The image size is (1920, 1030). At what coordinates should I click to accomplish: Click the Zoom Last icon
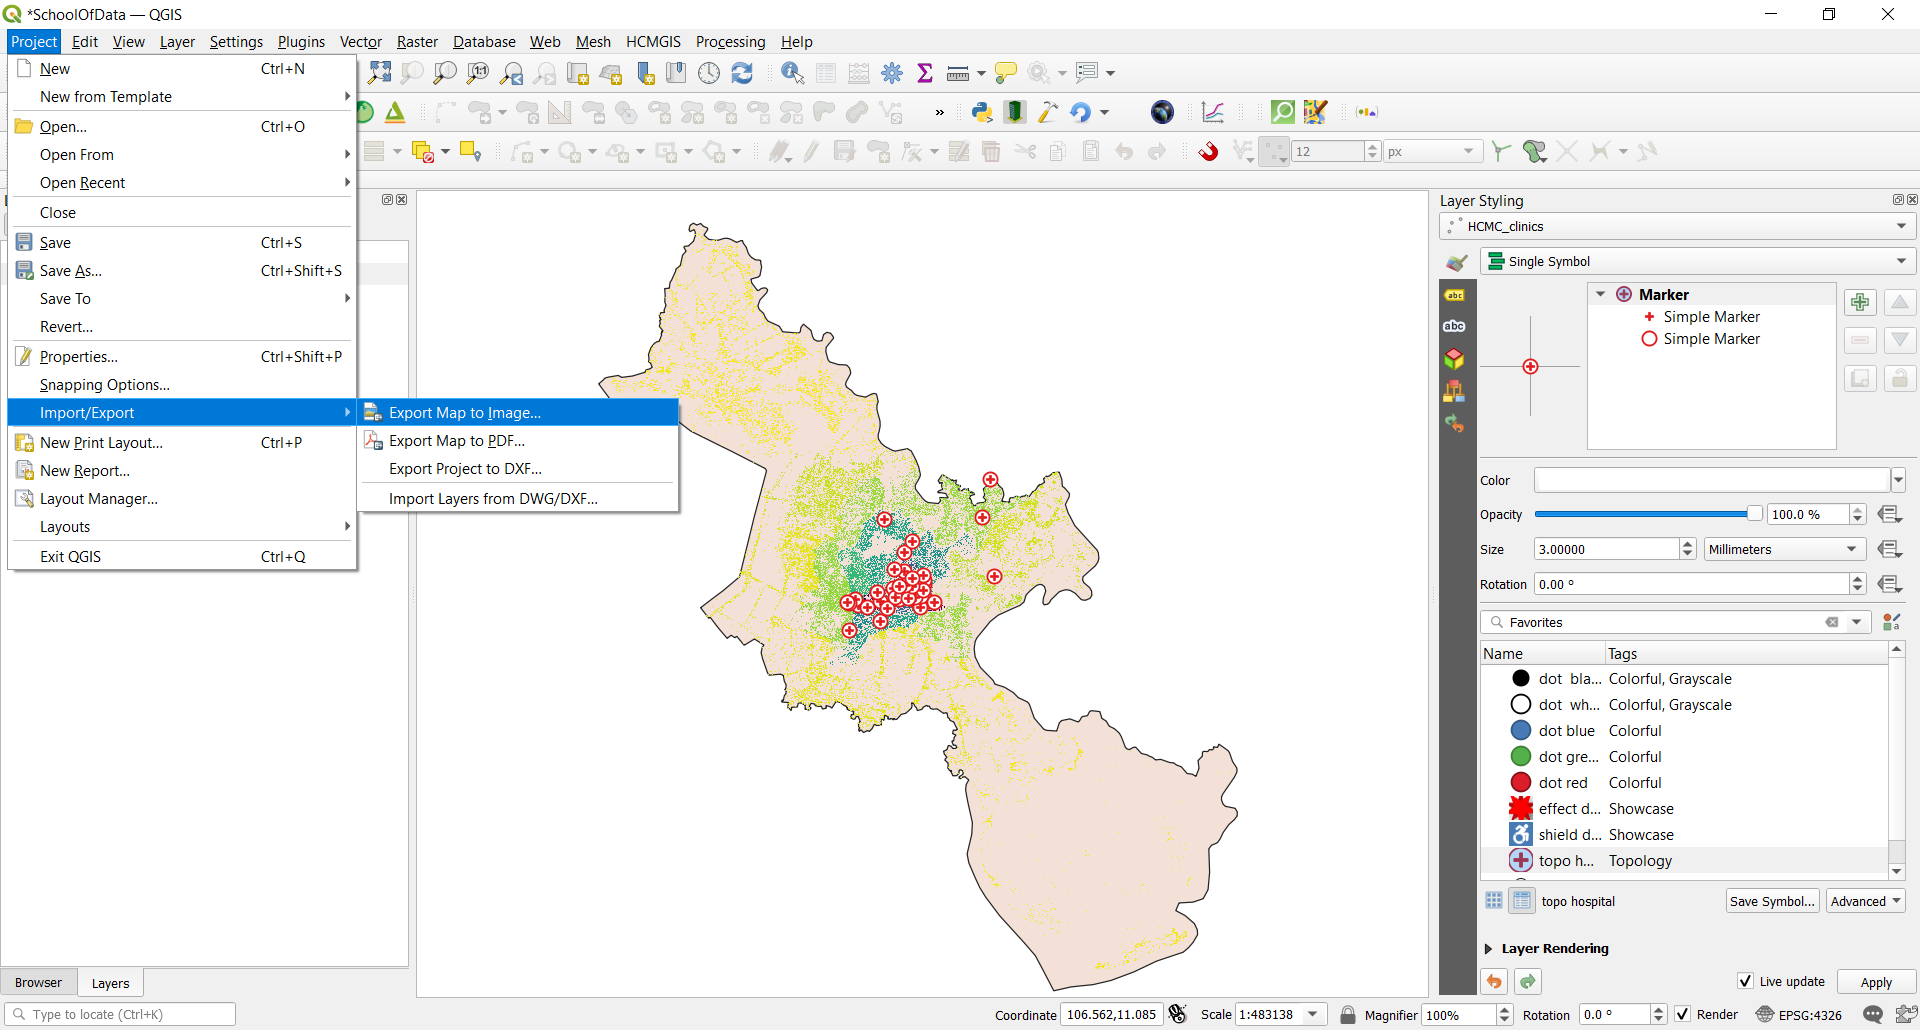click(511, 73)
